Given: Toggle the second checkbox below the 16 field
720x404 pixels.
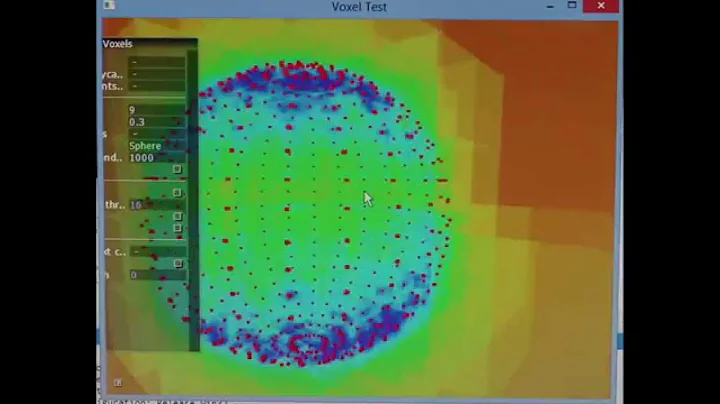Looking at the screenshot, I should tap(178, 228).
